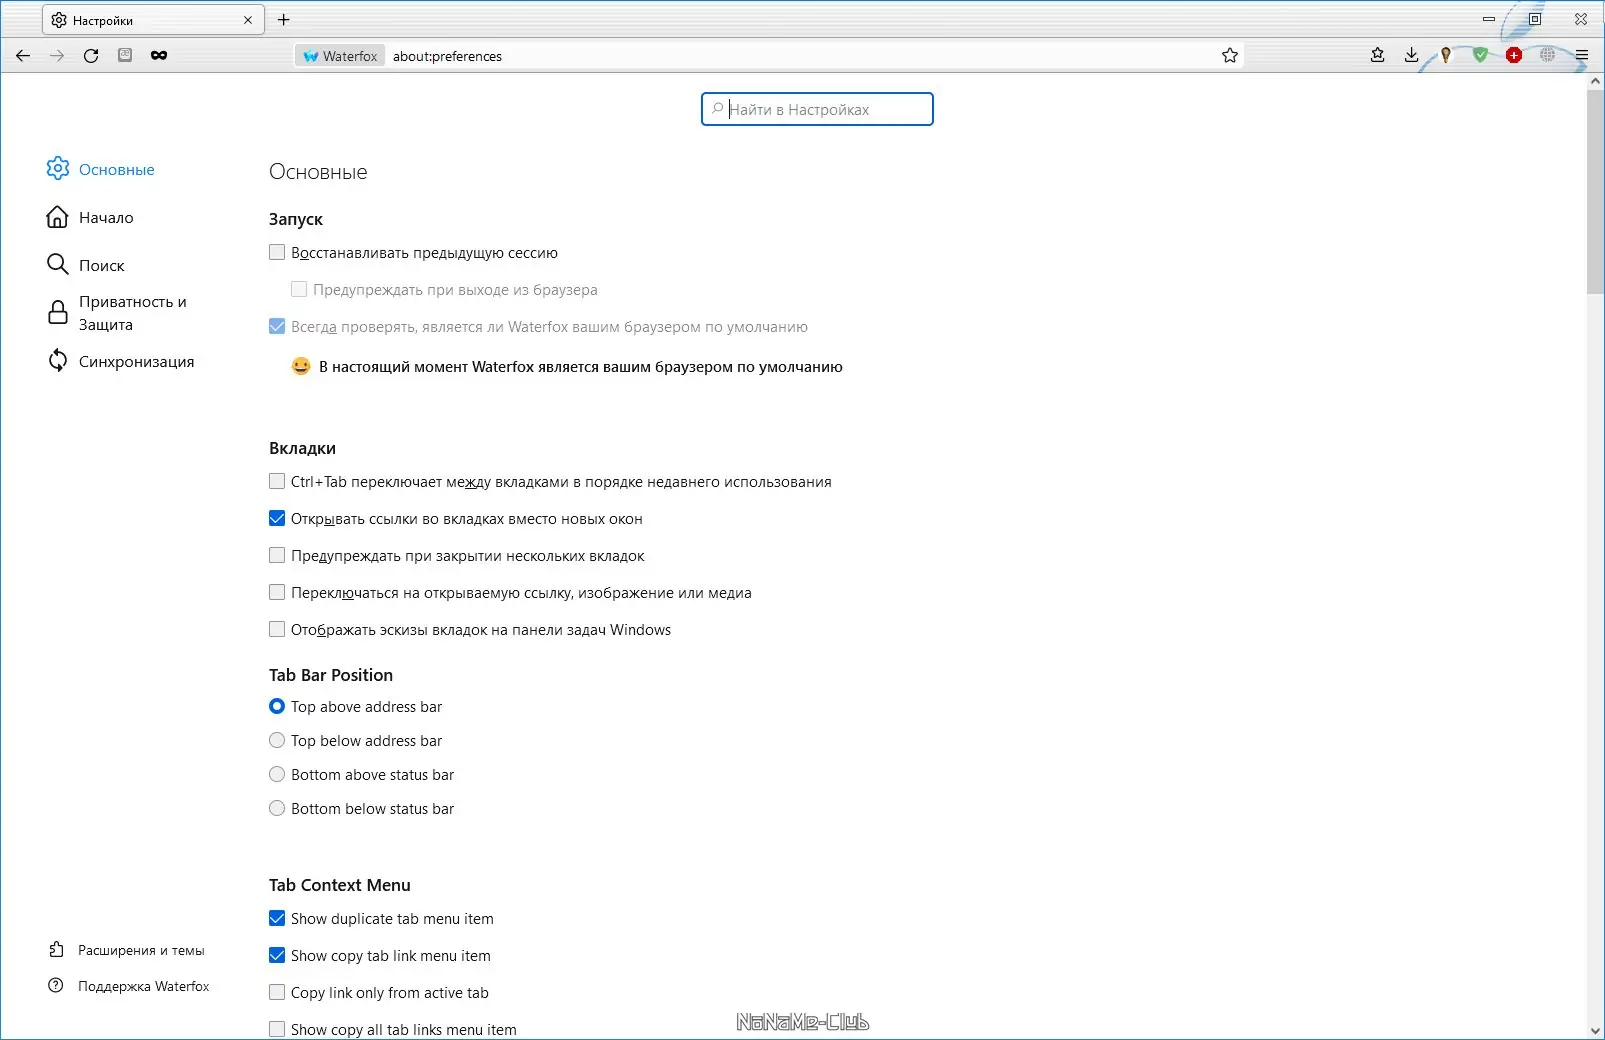The width and height of the screenshot is (1605, 1040).
Task: Open the bookmarks menu tray-star icon
Action: [x=1378, y=55]
